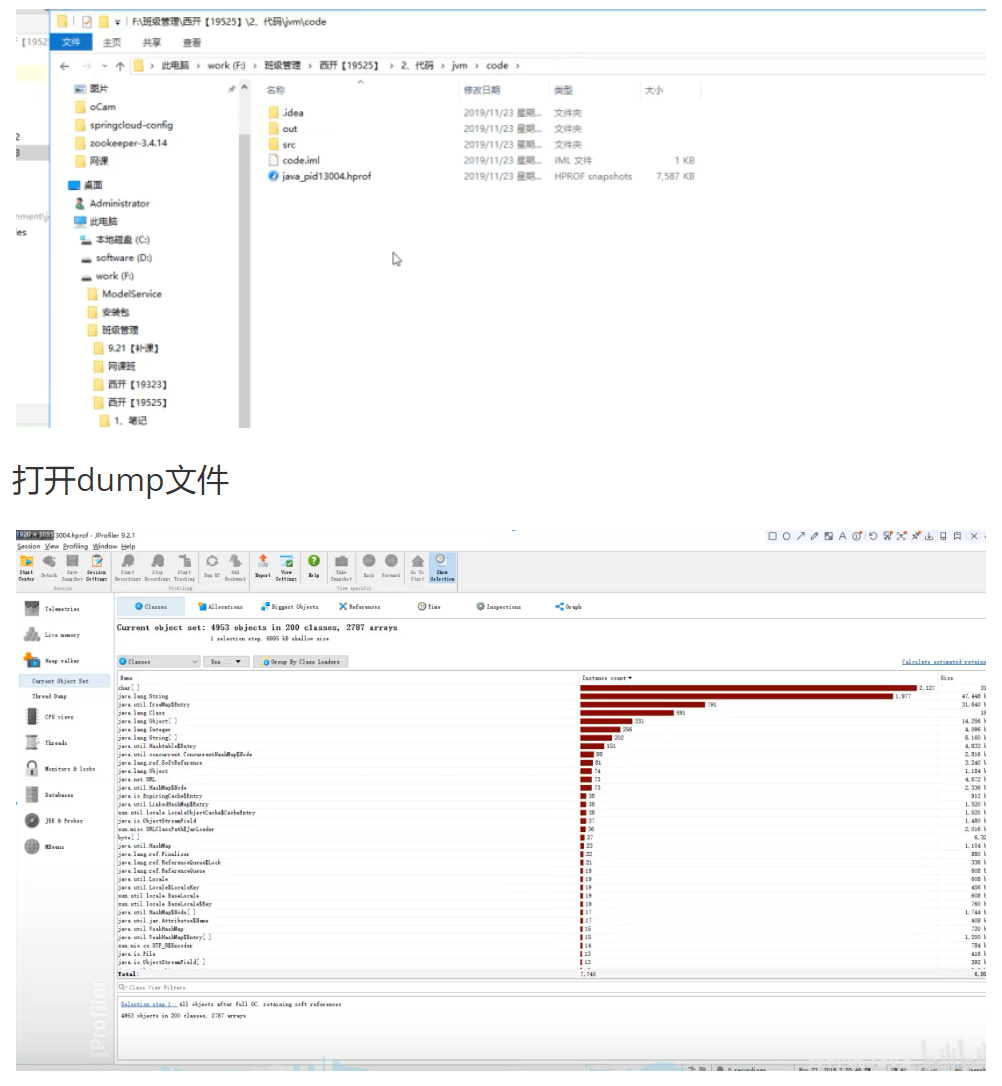Click the Explorer back arrow button
Viewport: 1002px width, 1086px height.
64,66
